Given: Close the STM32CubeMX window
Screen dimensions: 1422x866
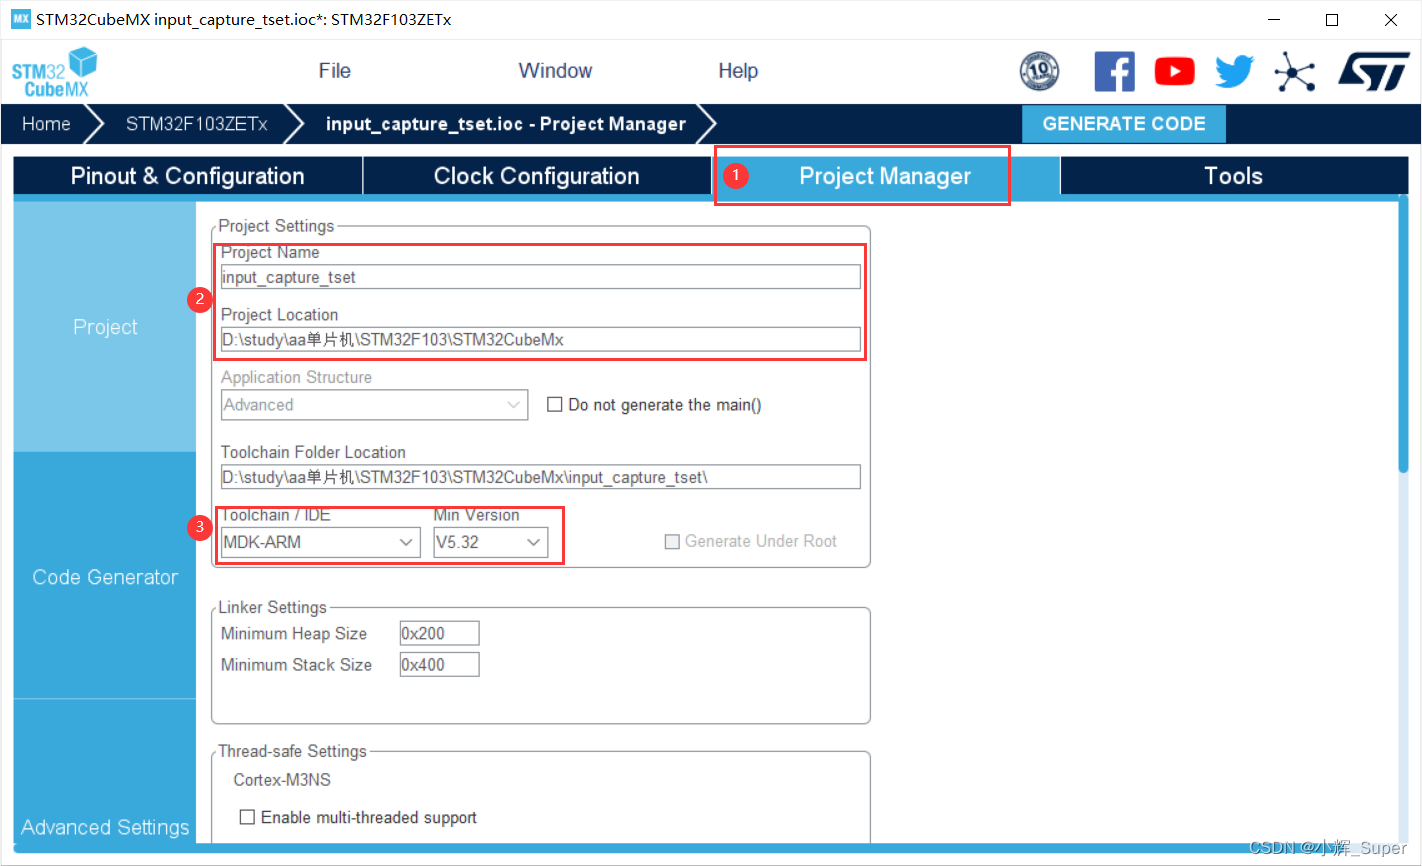Looking at the screenshot, I should pyautogui.click(x=1390, y=19).
